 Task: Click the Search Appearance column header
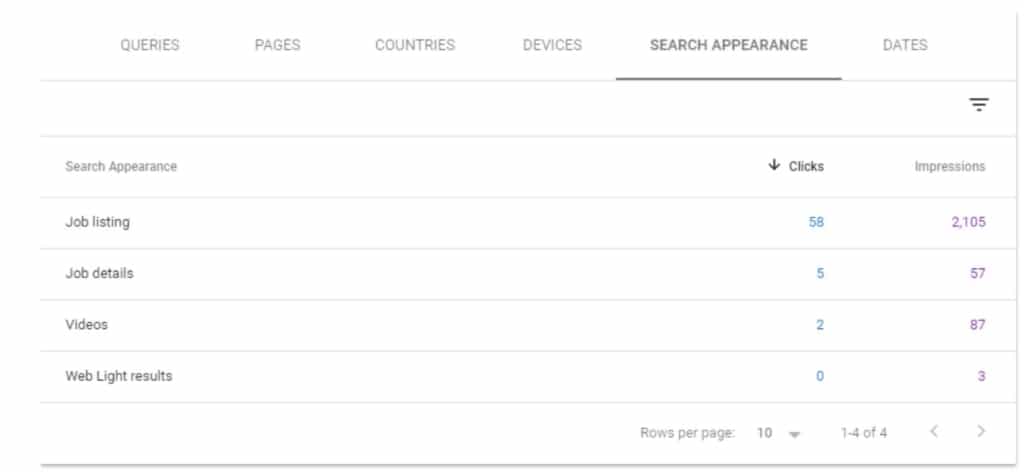[x=121, y=167]
